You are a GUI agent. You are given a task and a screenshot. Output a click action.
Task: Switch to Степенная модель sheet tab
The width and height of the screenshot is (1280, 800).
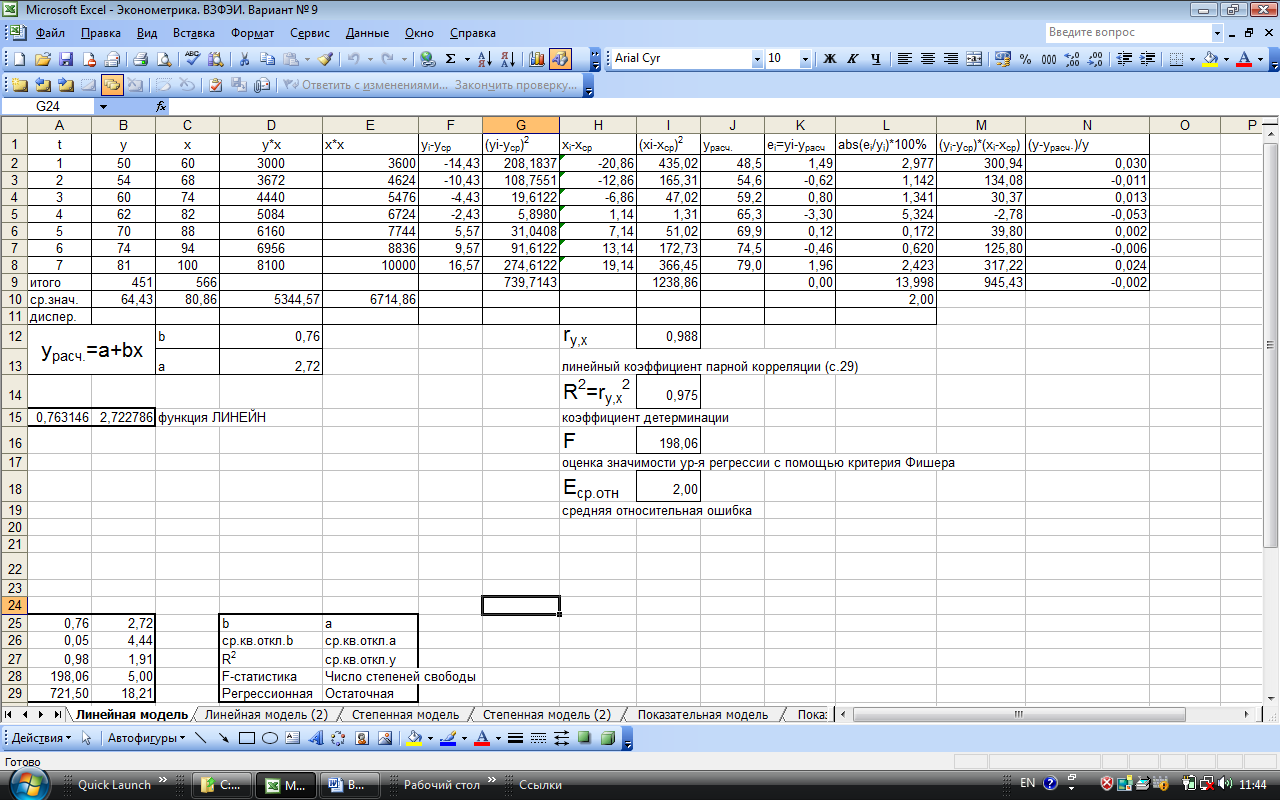tap(405, 715)
